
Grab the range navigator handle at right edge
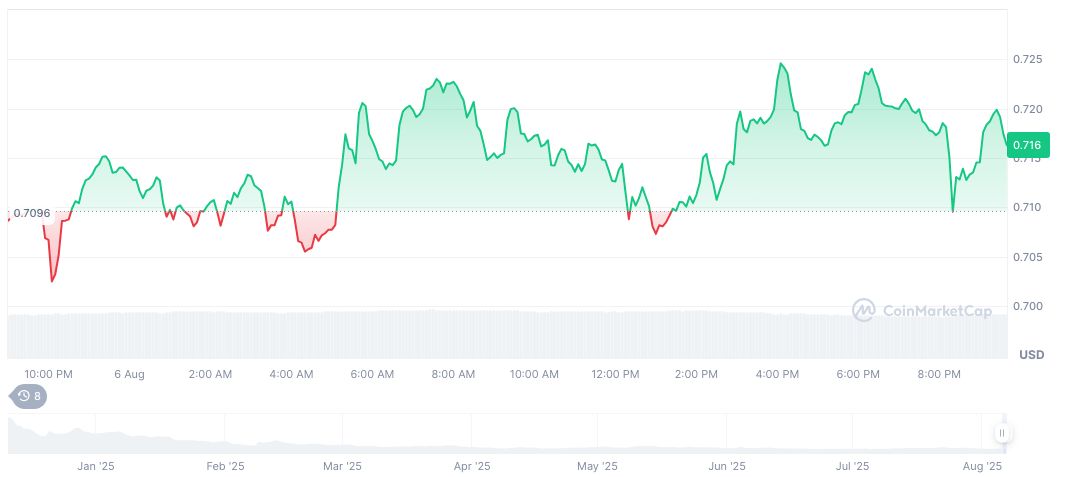click(1002, 433)
